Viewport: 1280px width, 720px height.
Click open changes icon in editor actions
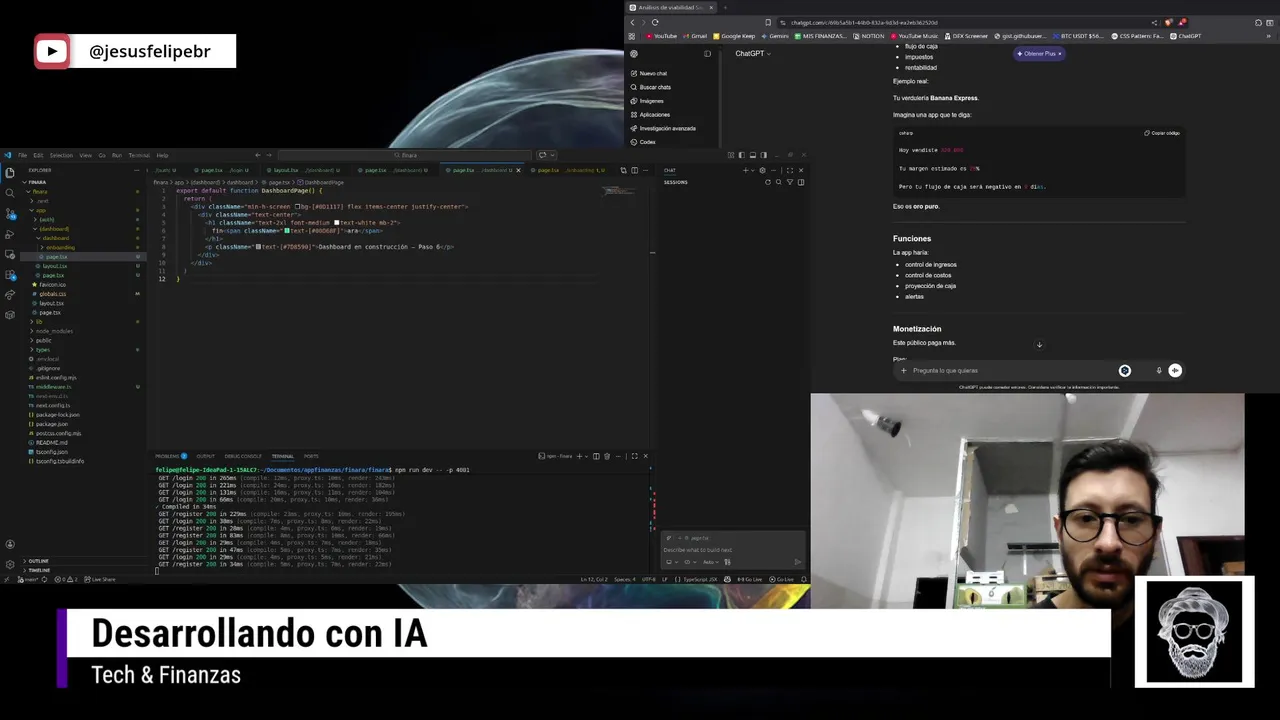623,170
